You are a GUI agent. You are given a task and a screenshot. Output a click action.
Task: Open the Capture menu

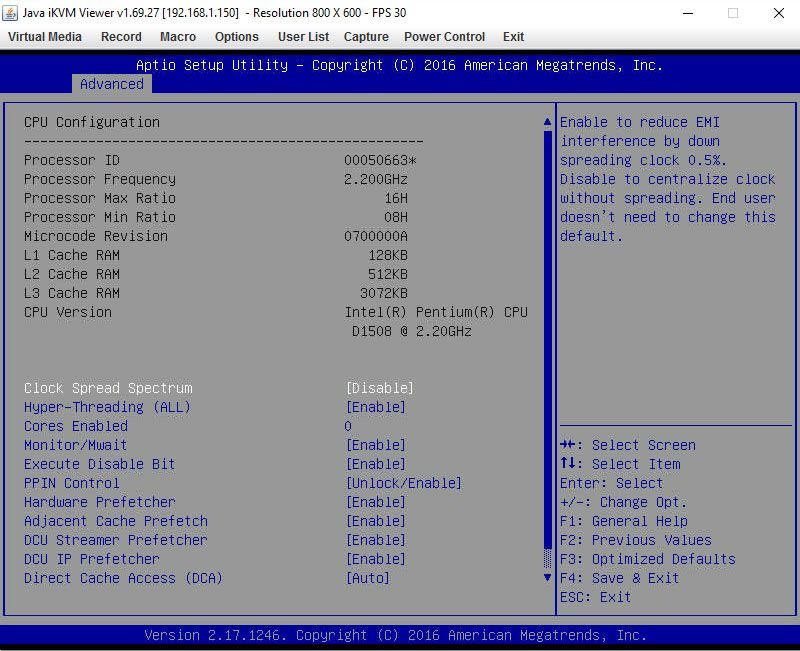(366, 37)
